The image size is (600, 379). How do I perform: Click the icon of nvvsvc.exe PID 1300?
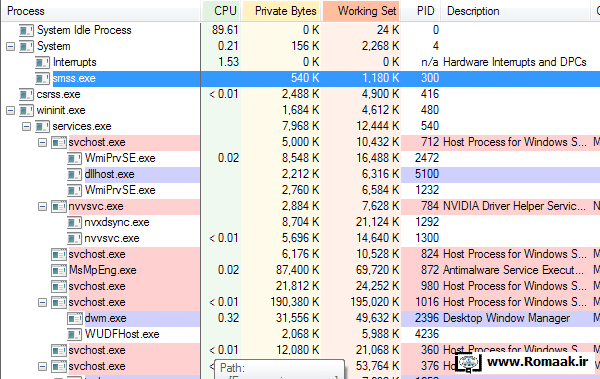pyautogui.click(x=74, y=239)
